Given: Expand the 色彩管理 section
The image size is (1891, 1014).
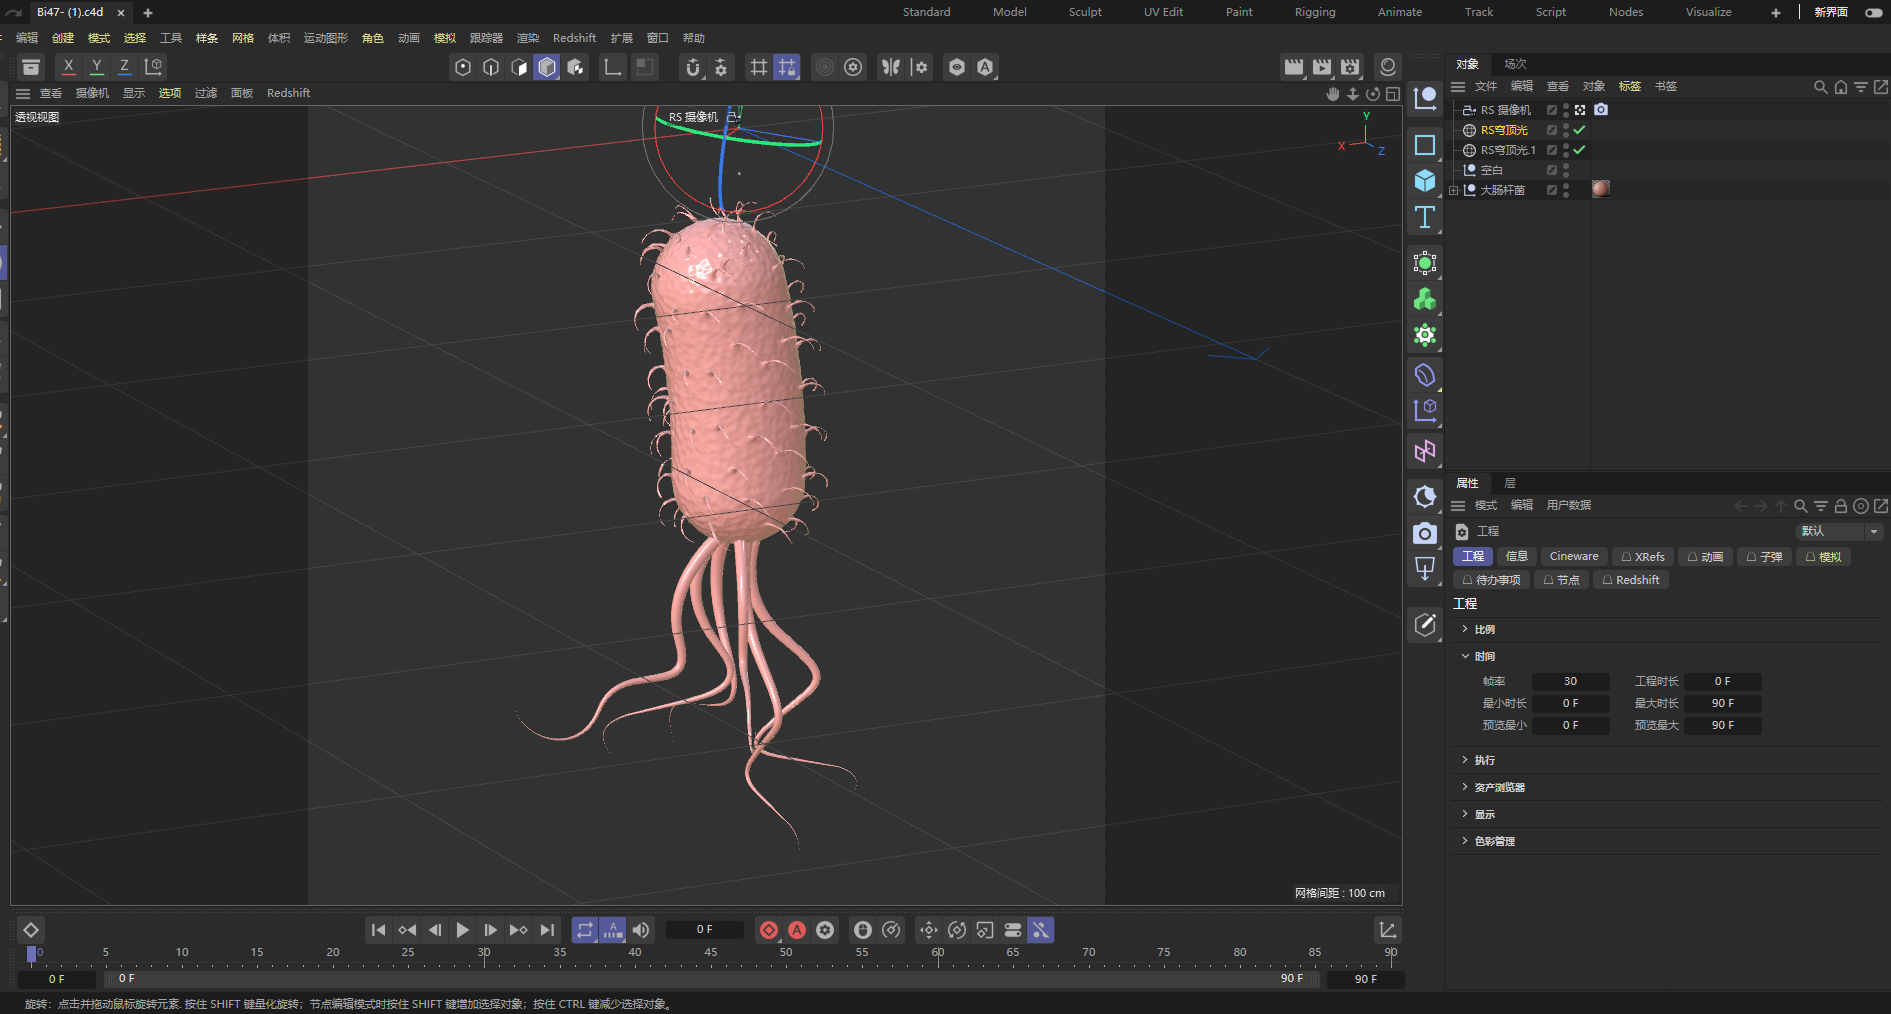Looking at the screenshot, I should (1465, 841).
